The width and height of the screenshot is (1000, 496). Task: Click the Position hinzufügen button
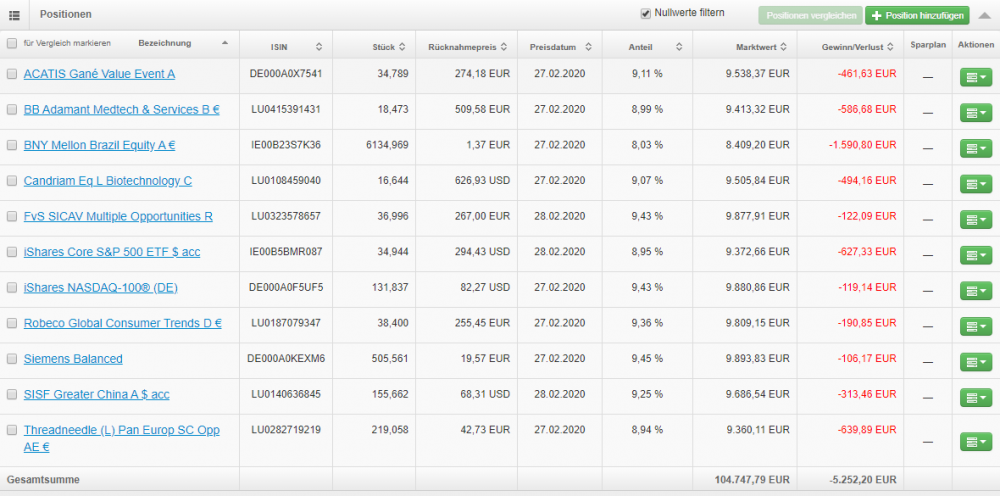tap(916, 15)
